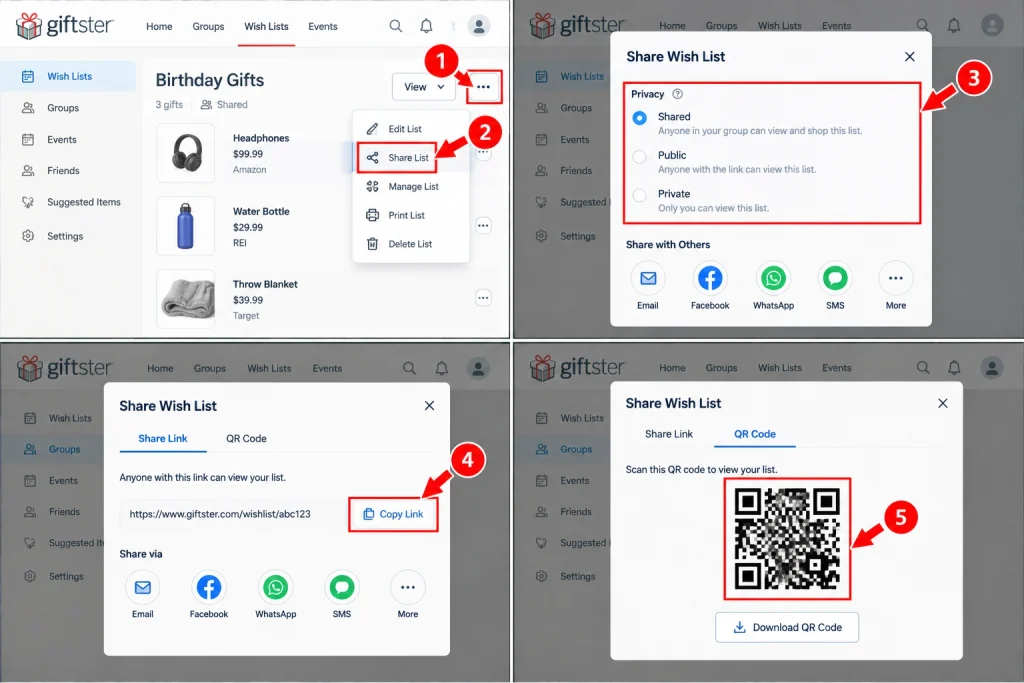Open the Water Bottle item options menu

click(483, 226)
